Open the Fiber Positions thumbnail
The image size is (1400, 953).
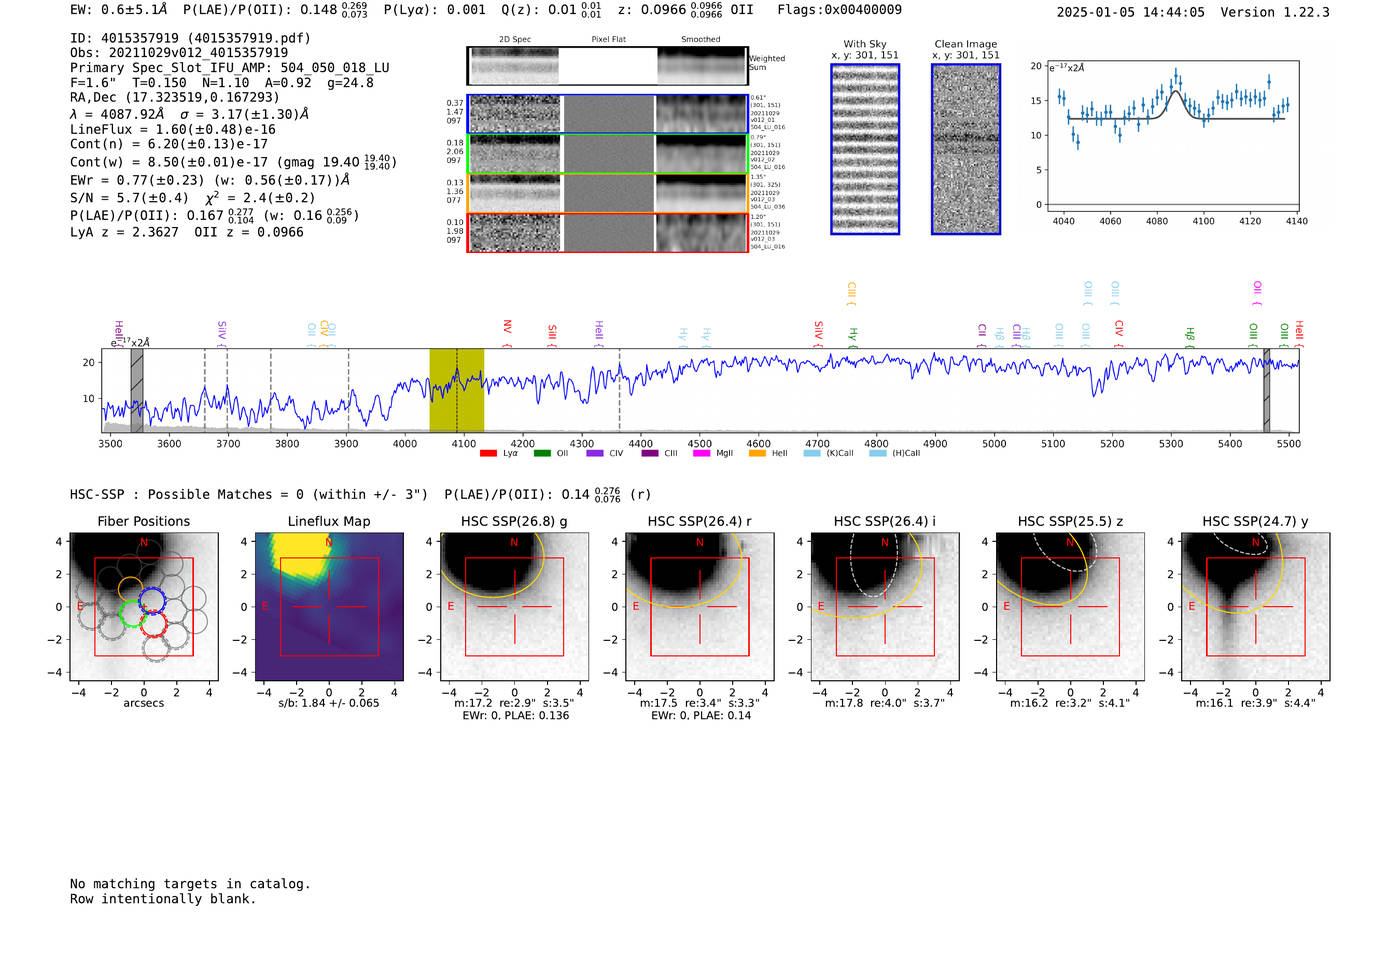point(143,606)
